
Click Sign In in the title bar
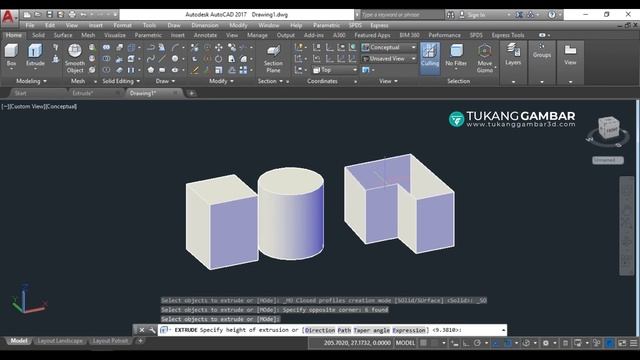[476, 15]
